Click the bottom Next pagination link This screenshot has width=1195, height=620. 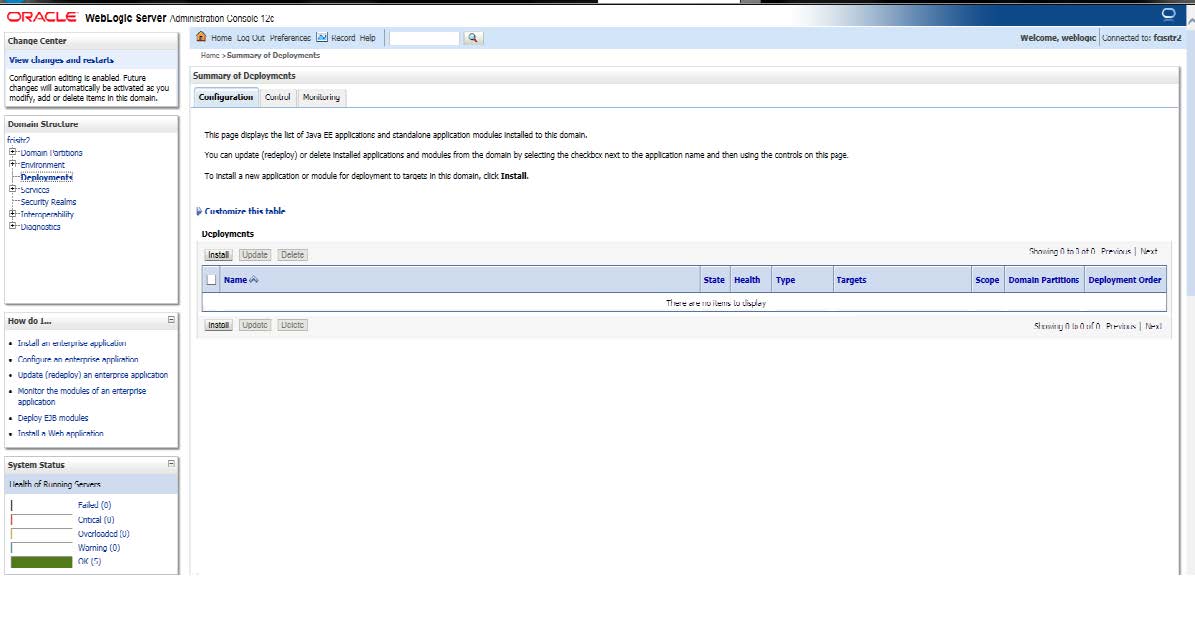pyautogui.click(x=1153, y=326)
